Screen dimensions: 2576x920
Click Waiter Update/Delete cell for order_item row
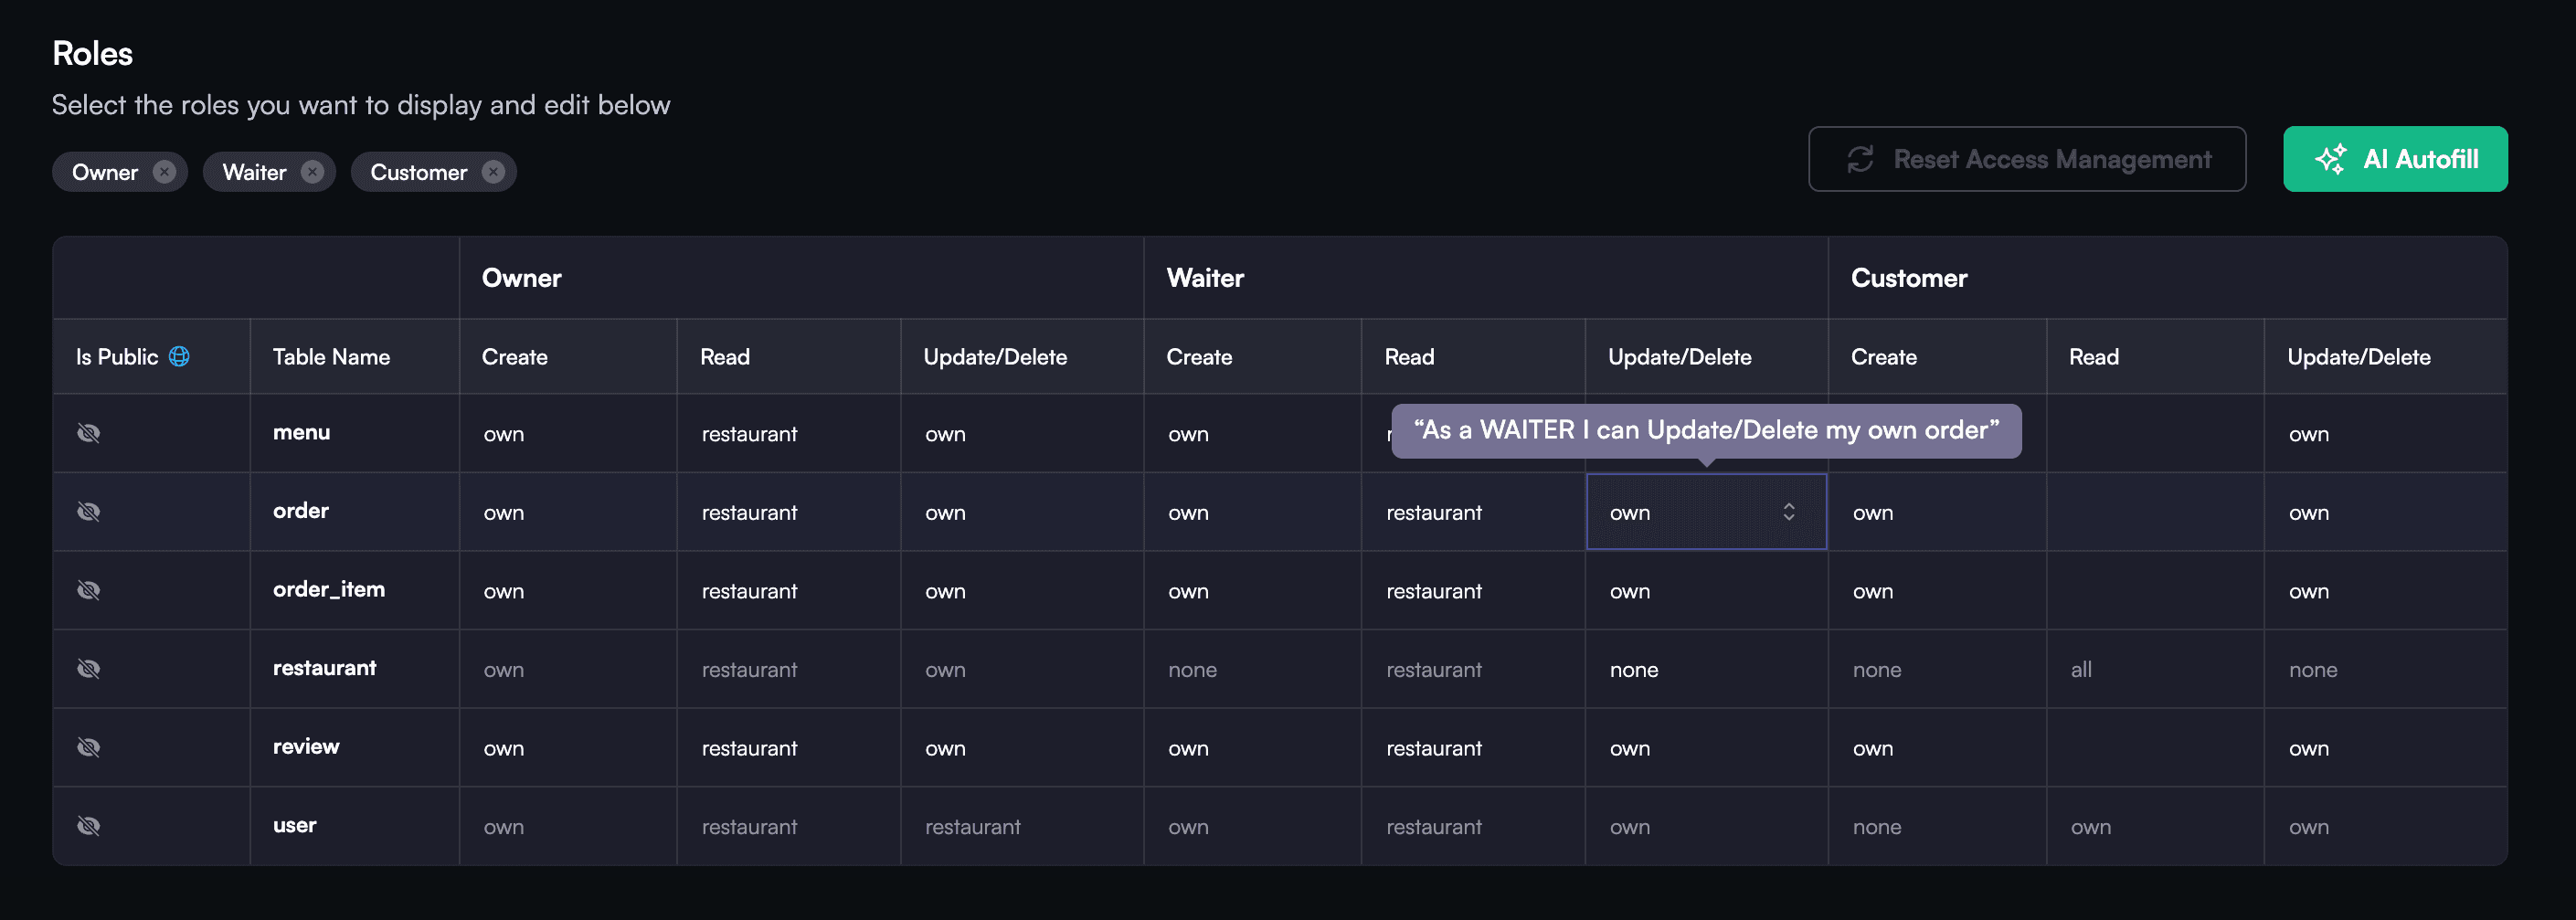(x=1707, y=591)
